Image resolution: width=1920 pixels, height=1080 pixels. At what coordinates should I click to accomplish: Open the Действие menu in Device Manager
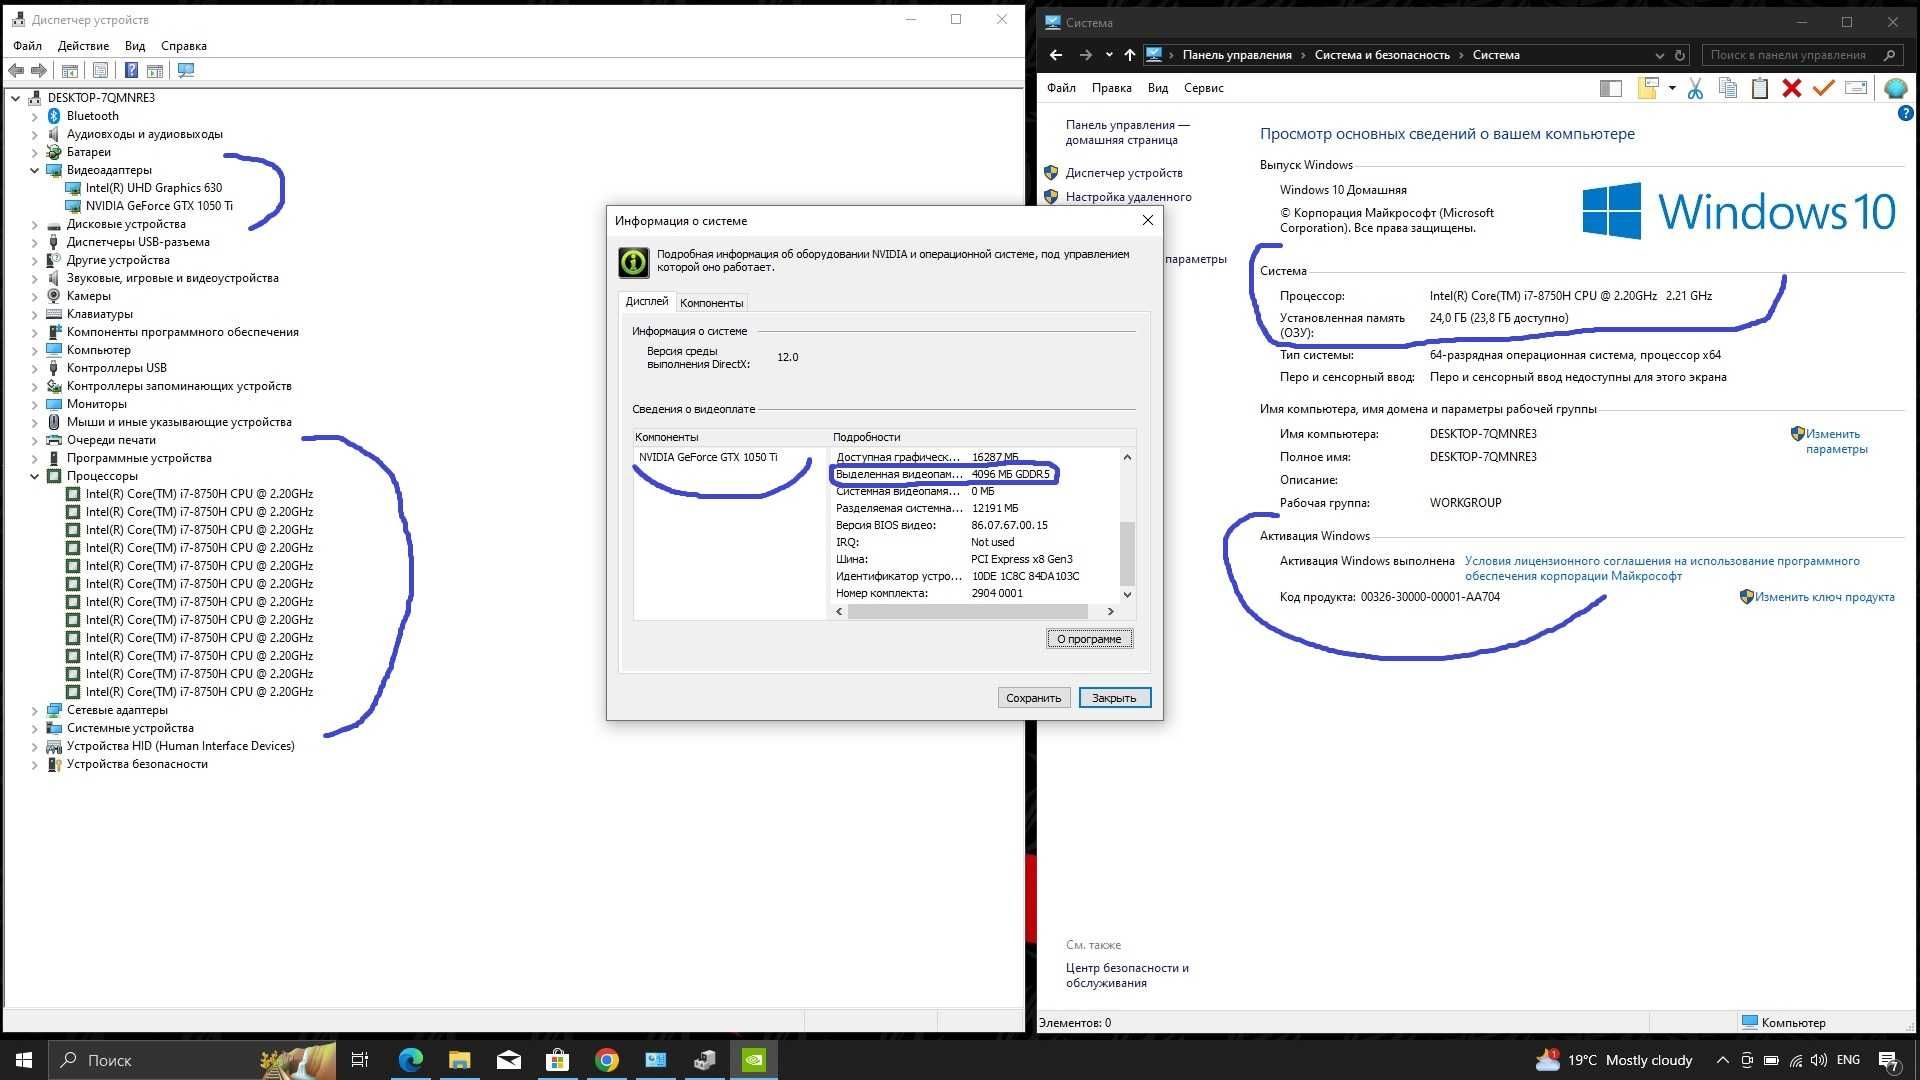click(83, 46)
